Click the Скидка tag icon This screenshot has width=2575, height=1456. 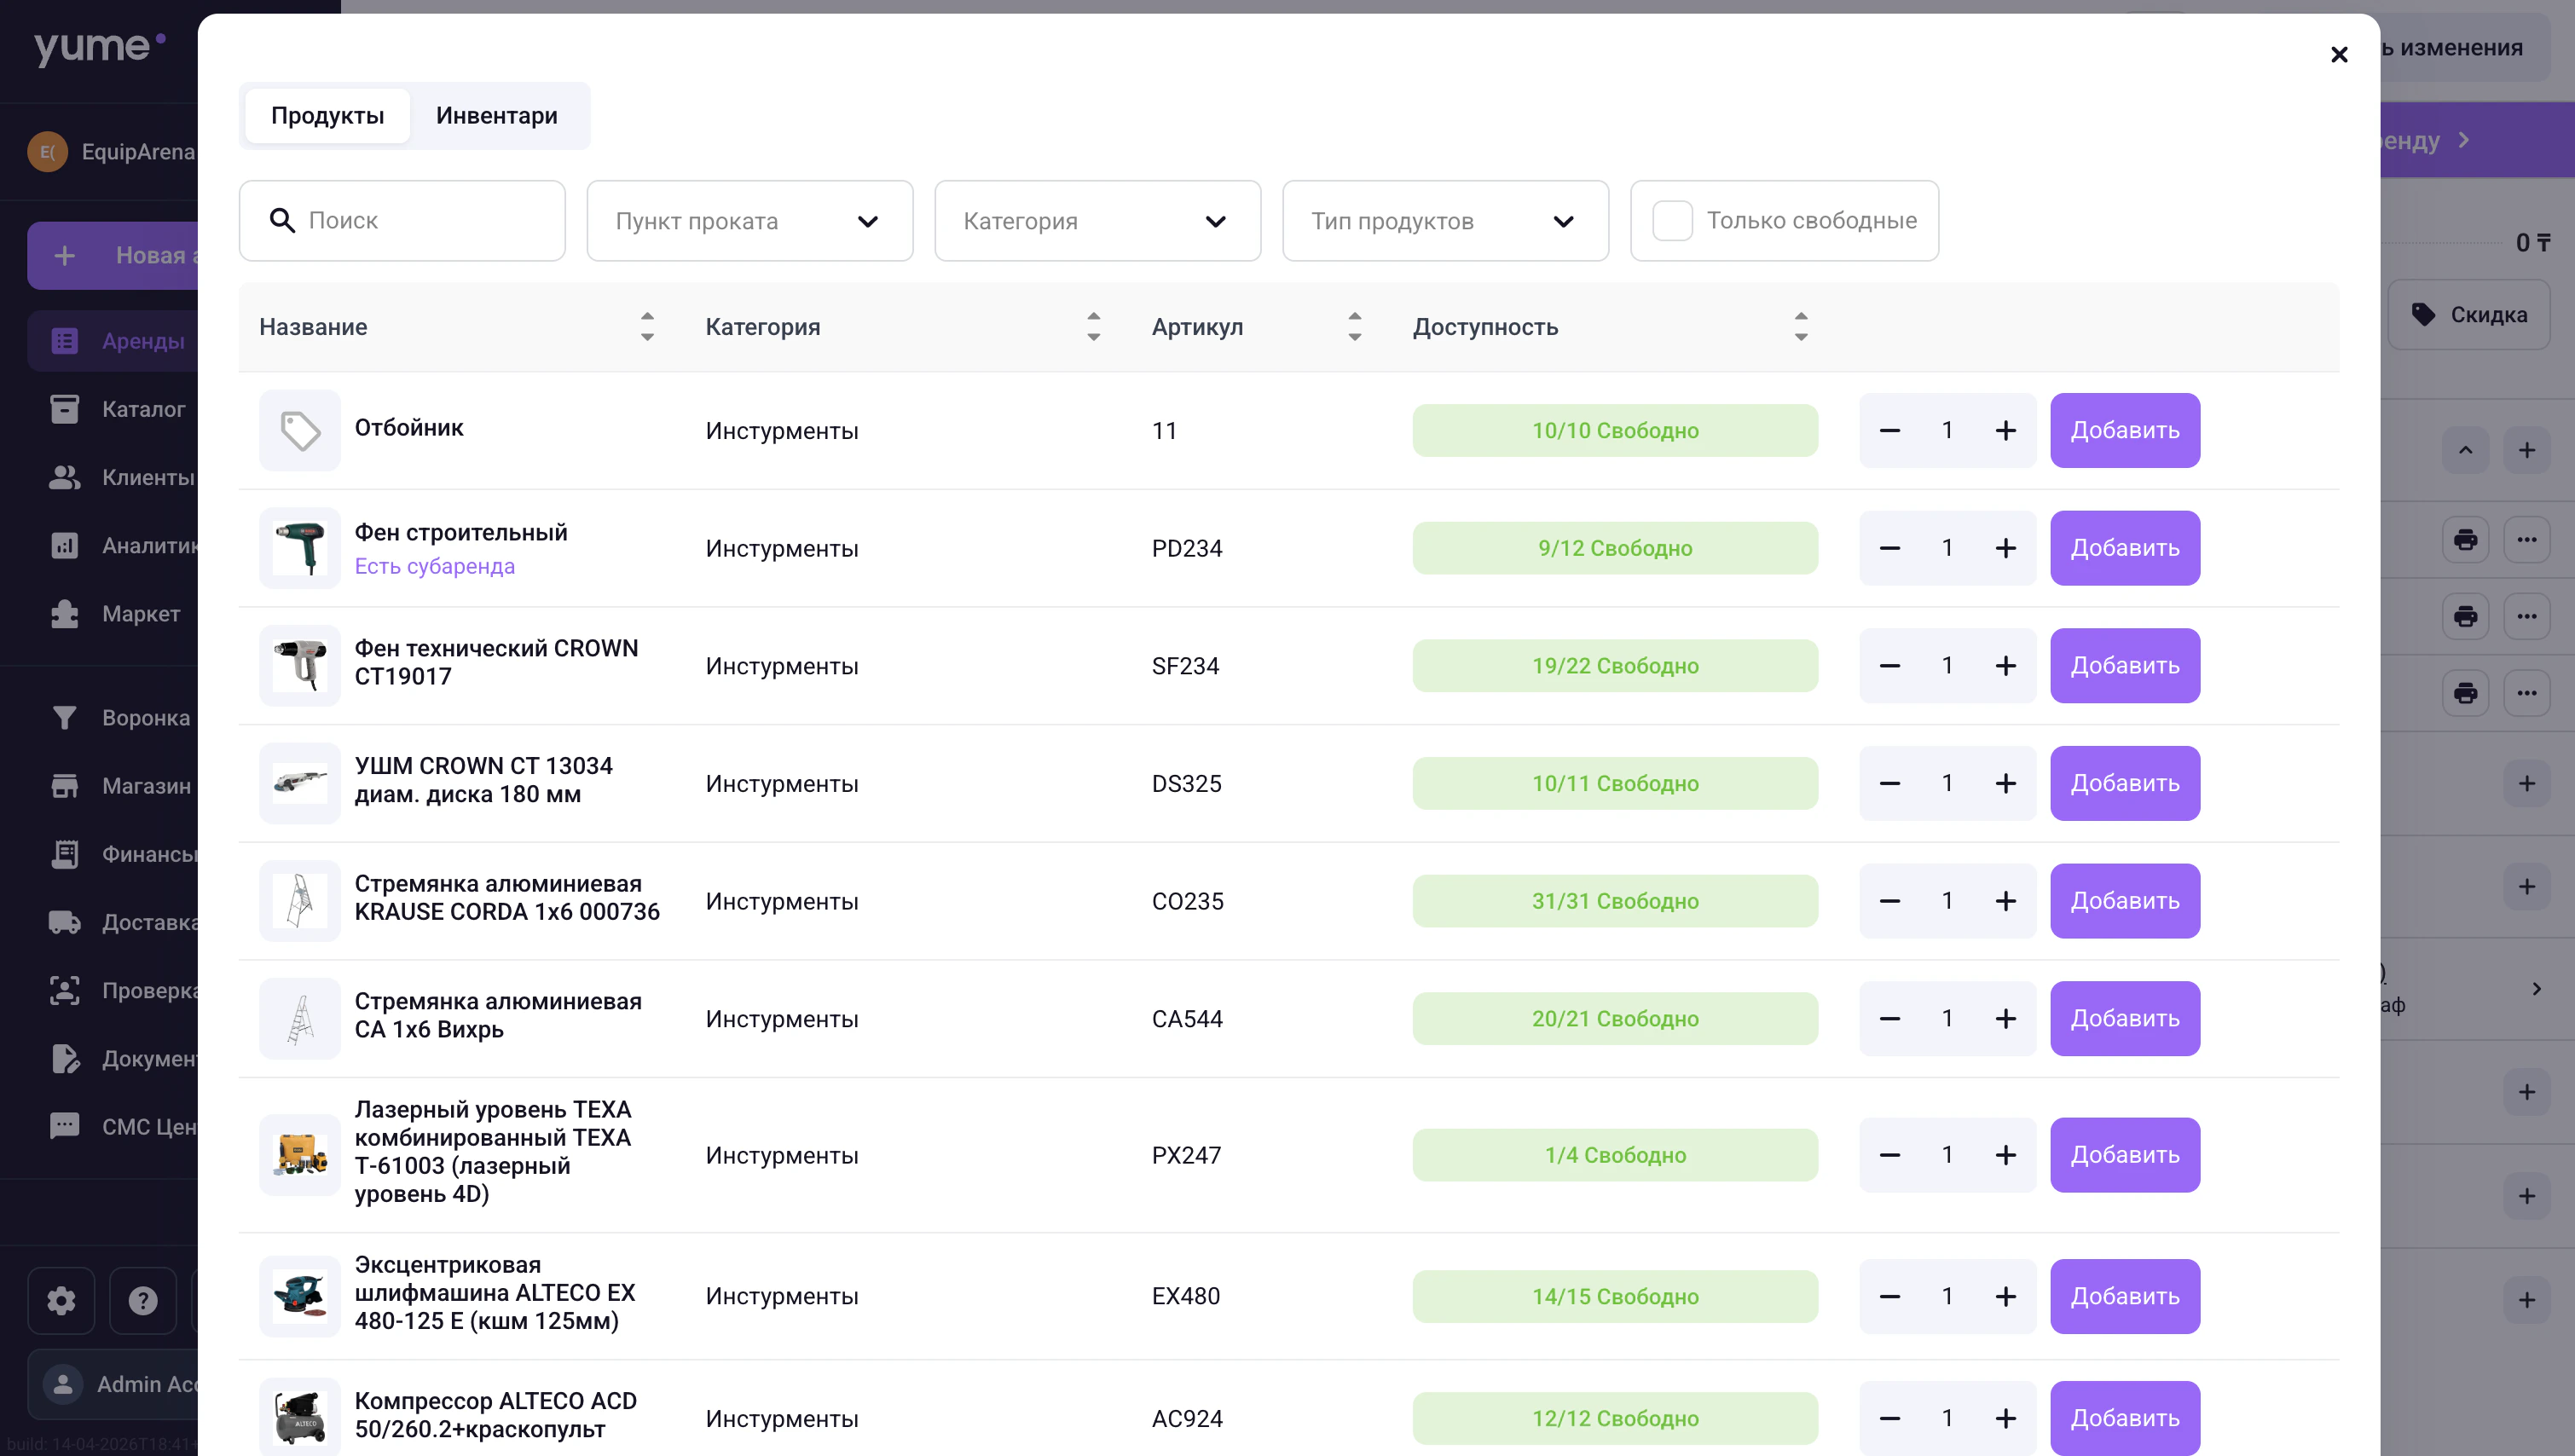2423,314
